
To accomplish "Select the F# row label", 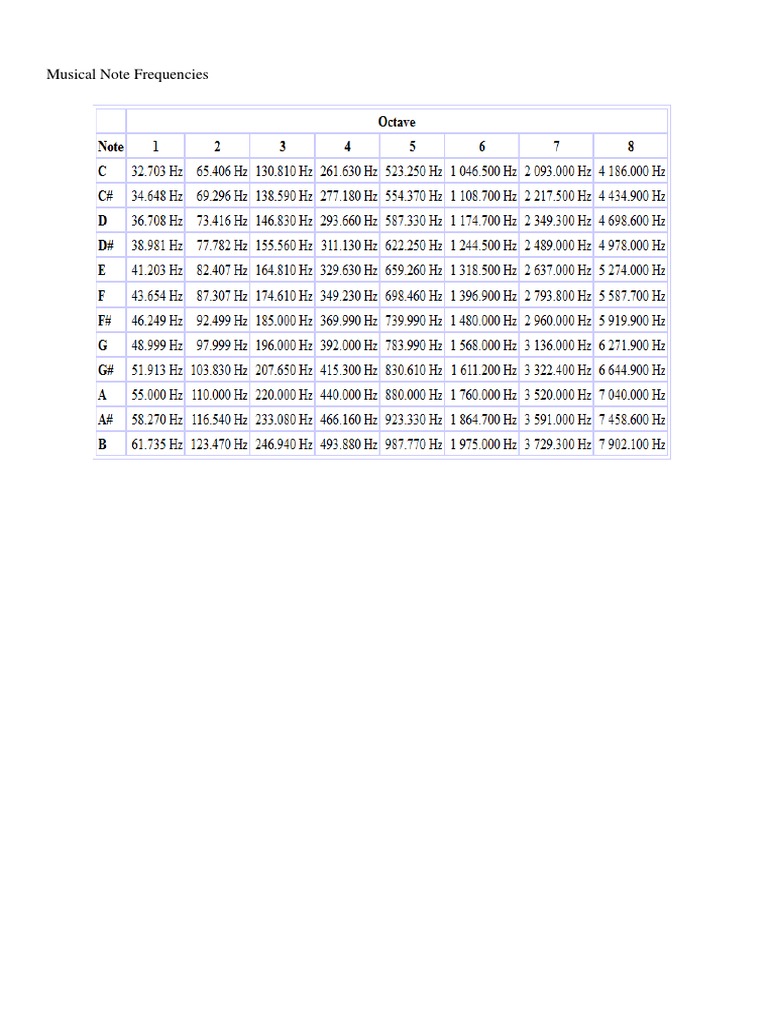I will pyautogui.click(x=108, y=320).
